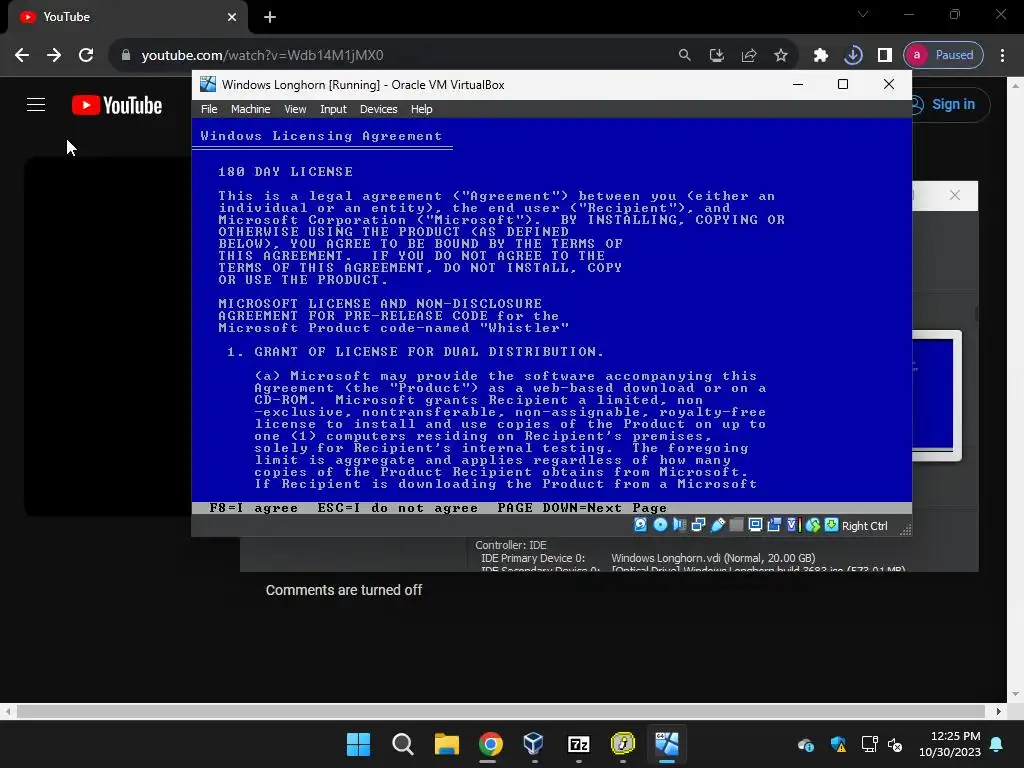Select the YouTube browser tab
The height and width of the screenshot is (768, 1024).
pyautogui.click(x=128, y=17)
